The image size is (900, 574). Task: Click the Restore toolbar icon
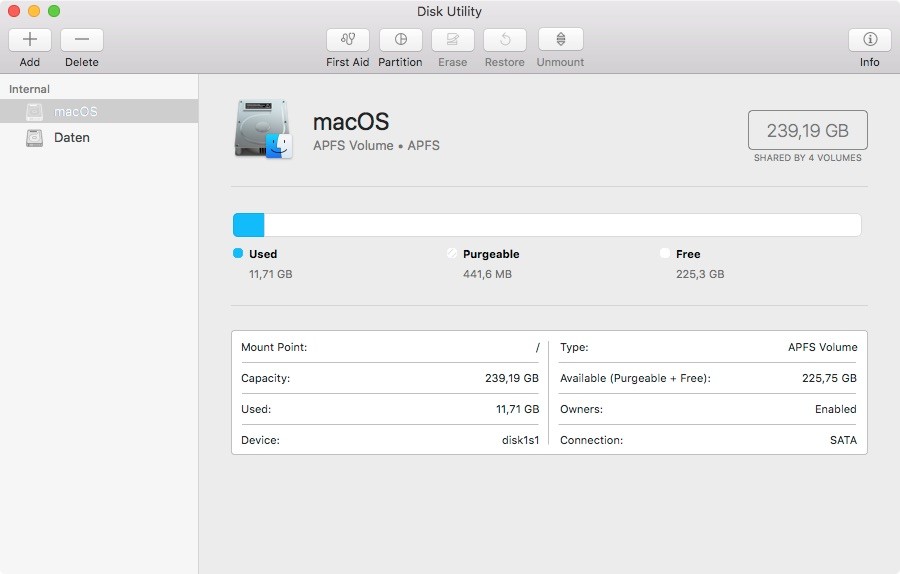[505, 40]
